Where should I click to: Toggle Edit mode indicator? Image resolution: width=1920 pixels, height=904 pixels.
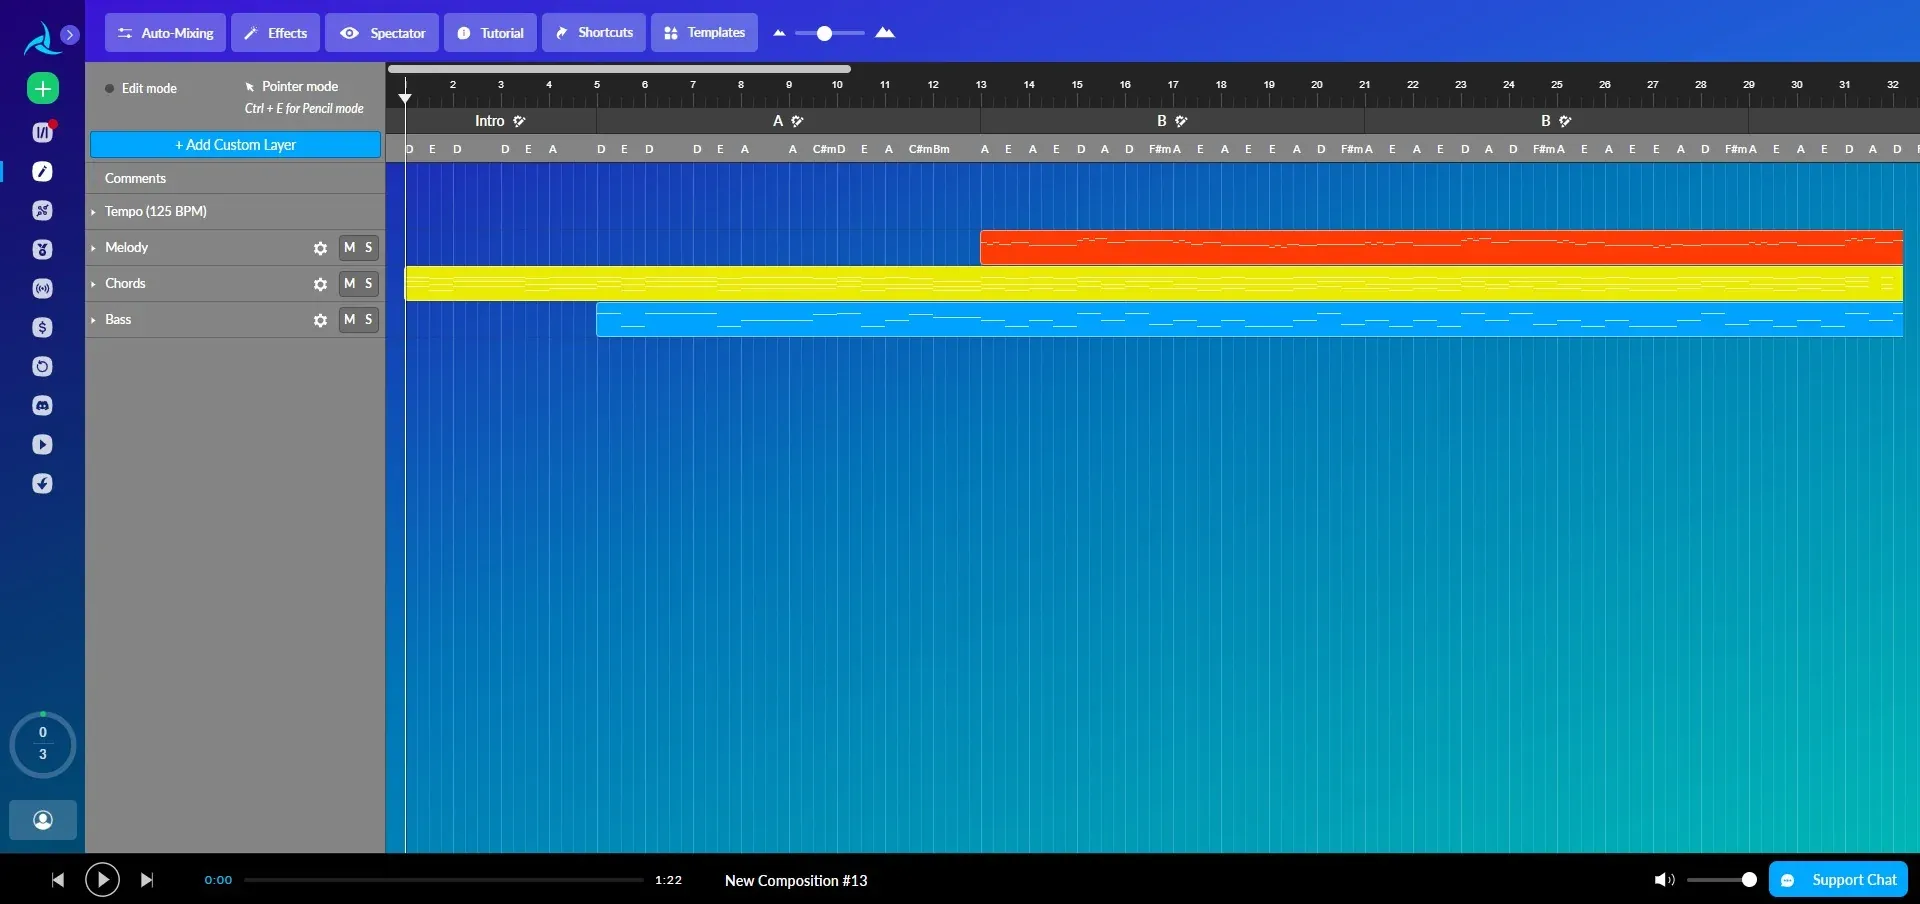140,88
